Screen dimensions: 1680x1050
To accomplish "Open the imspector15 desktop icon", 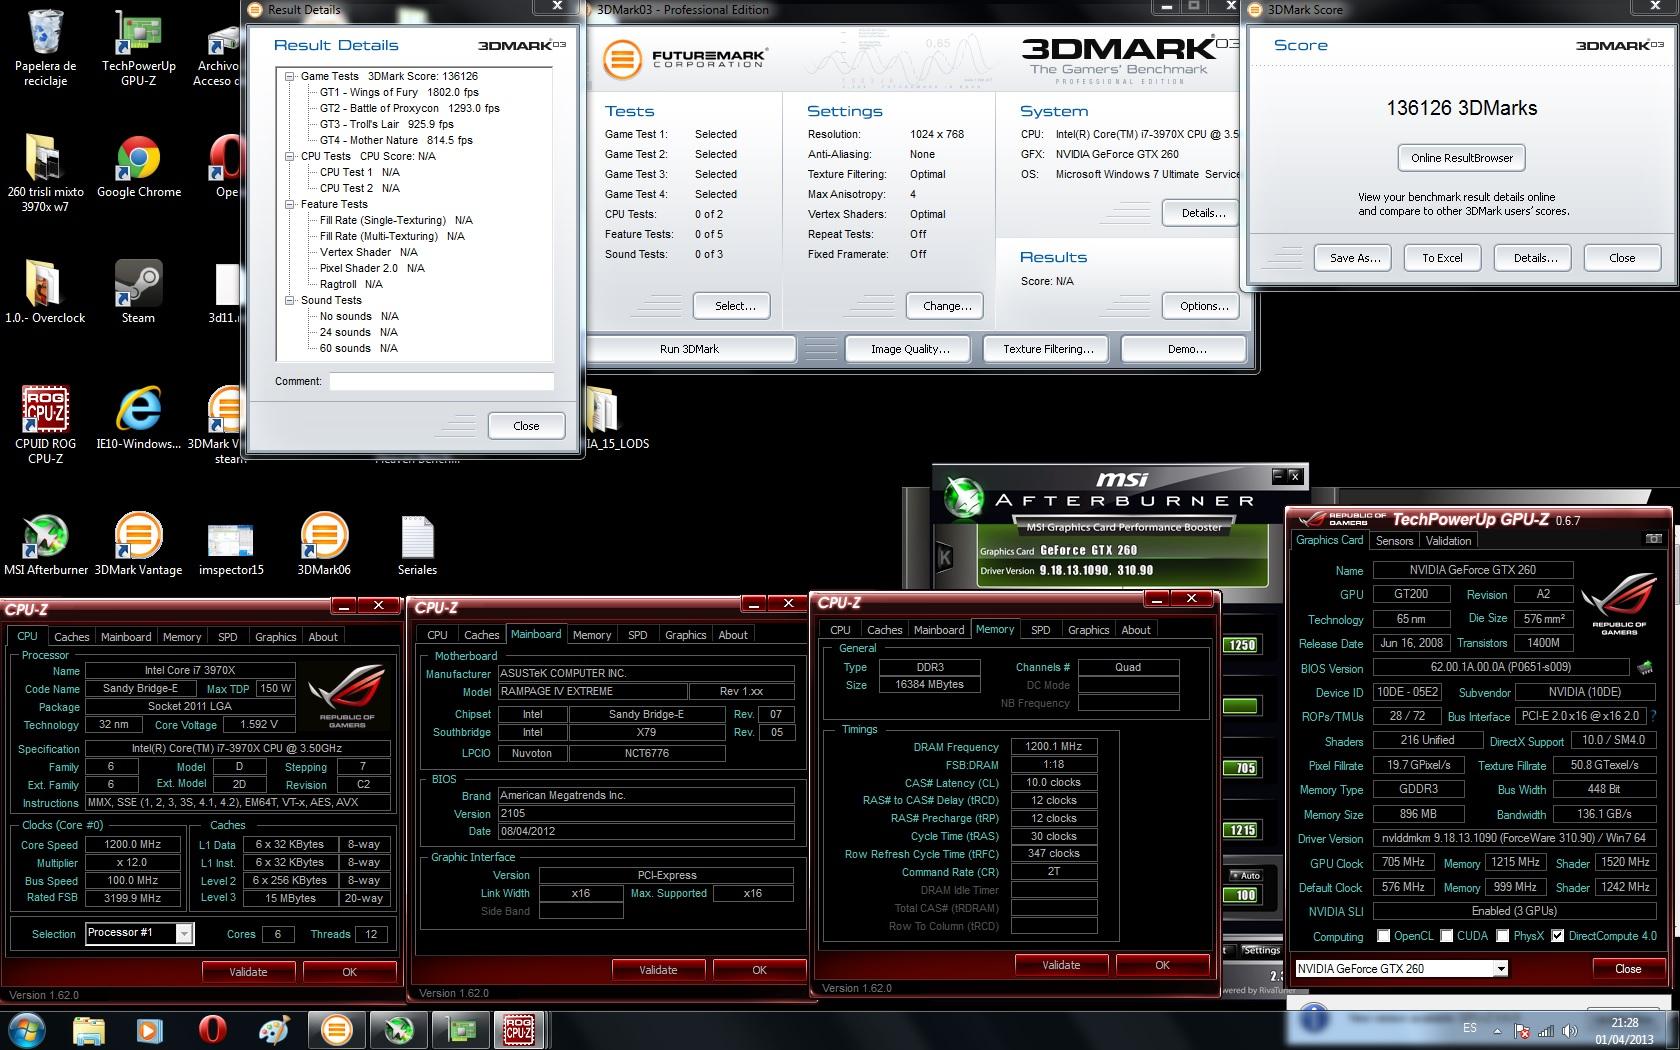I will coord(231,544).
